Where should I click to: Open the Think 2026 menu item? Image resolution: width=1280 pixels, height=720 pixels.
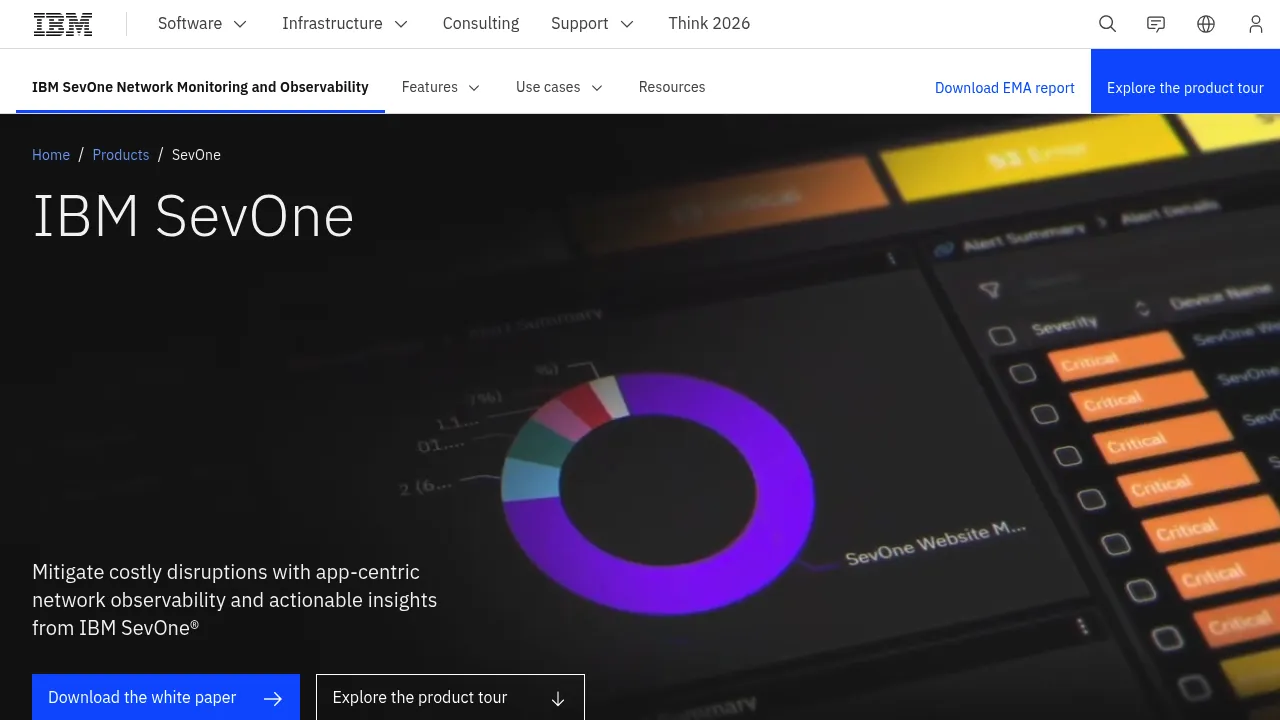(x=709, y=24)
